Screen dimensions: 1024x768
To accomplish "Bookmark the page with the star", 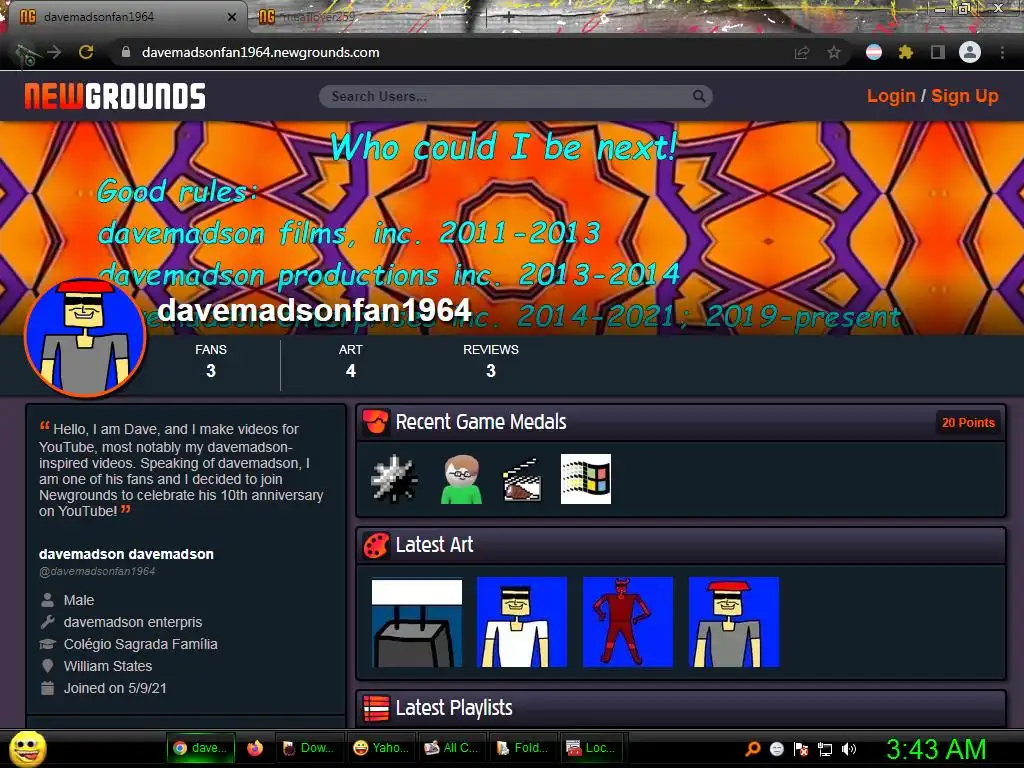I will pyautogui.click(x=834, y=52).
